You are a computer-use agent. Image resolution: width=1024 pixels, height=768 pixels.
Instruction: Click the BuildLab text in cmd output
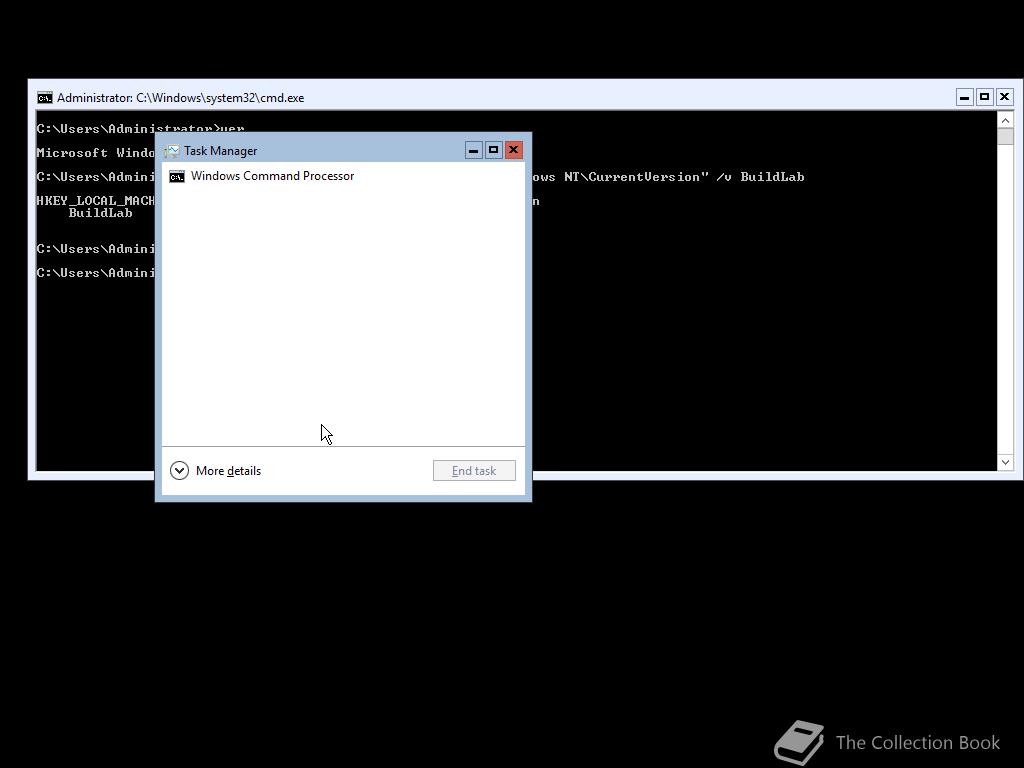click(101, 213)
